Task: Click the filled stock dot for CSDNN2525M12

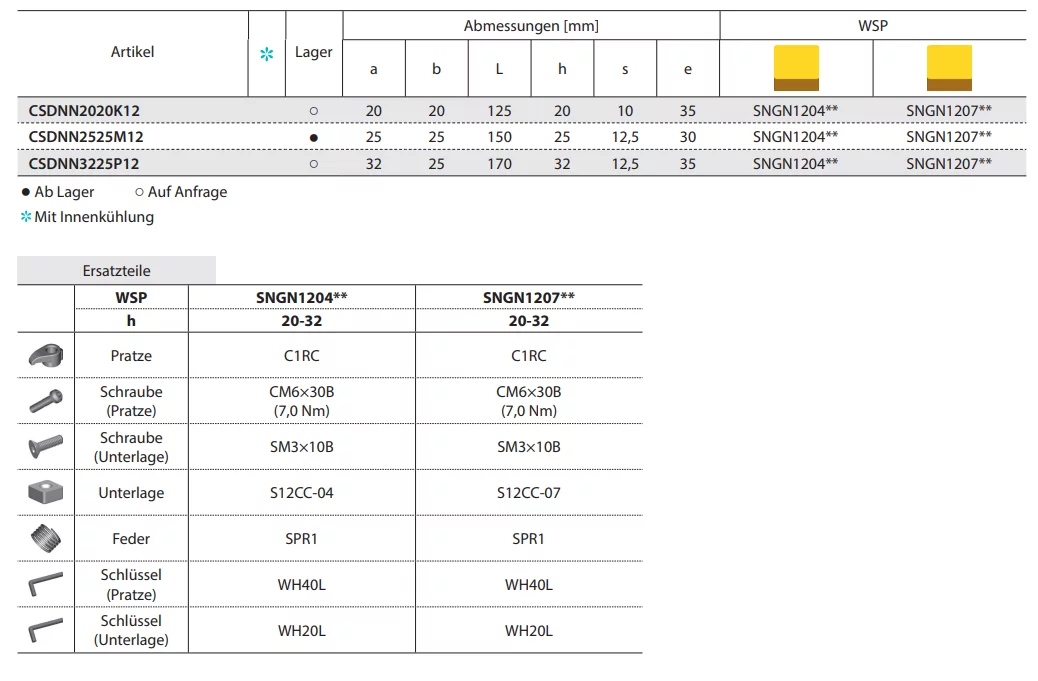Action: (313, 137)
